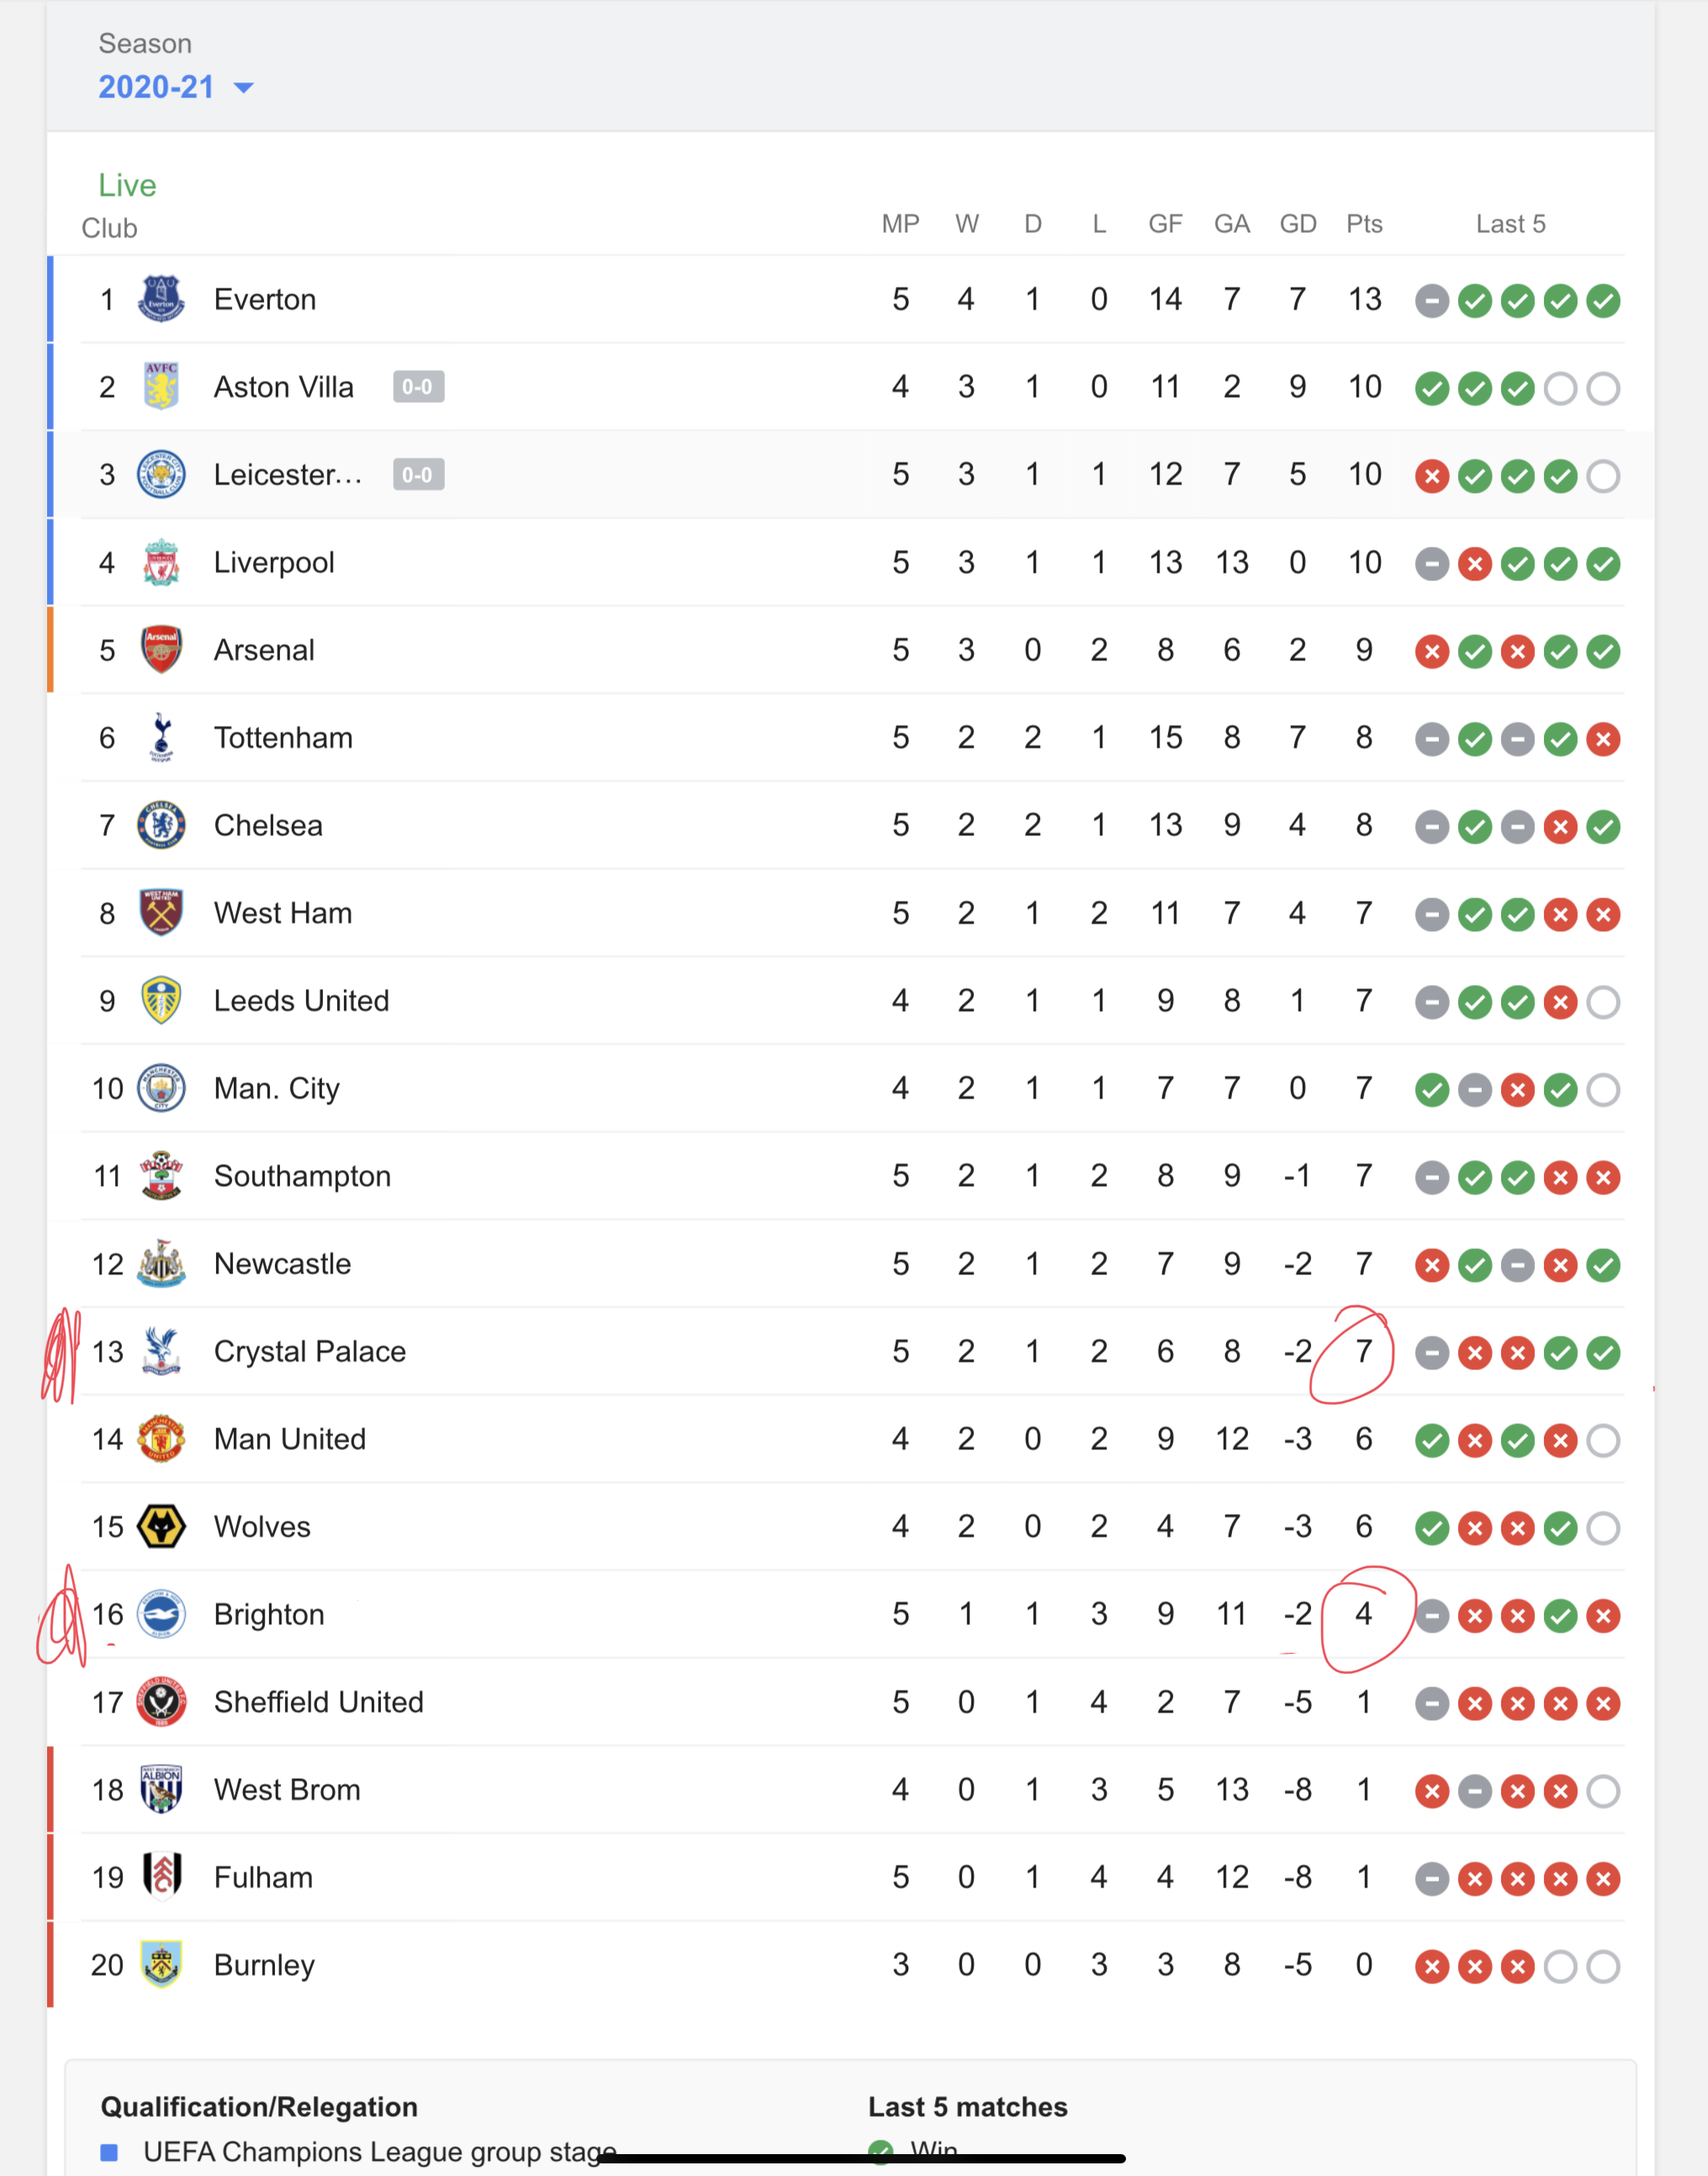Click Burnley's last empty match circle
This screenshot has height=2176, width=1708.
[1603, 1967]
